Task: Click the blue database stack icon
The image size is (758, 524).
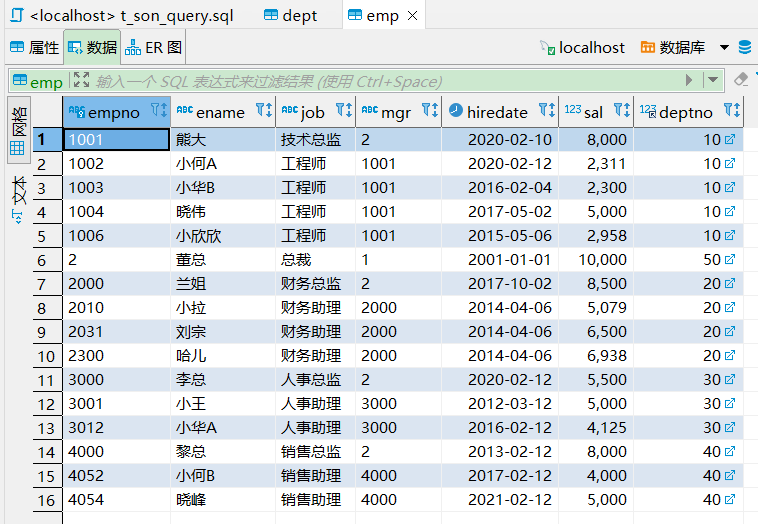Action: [x=745, y=47]
